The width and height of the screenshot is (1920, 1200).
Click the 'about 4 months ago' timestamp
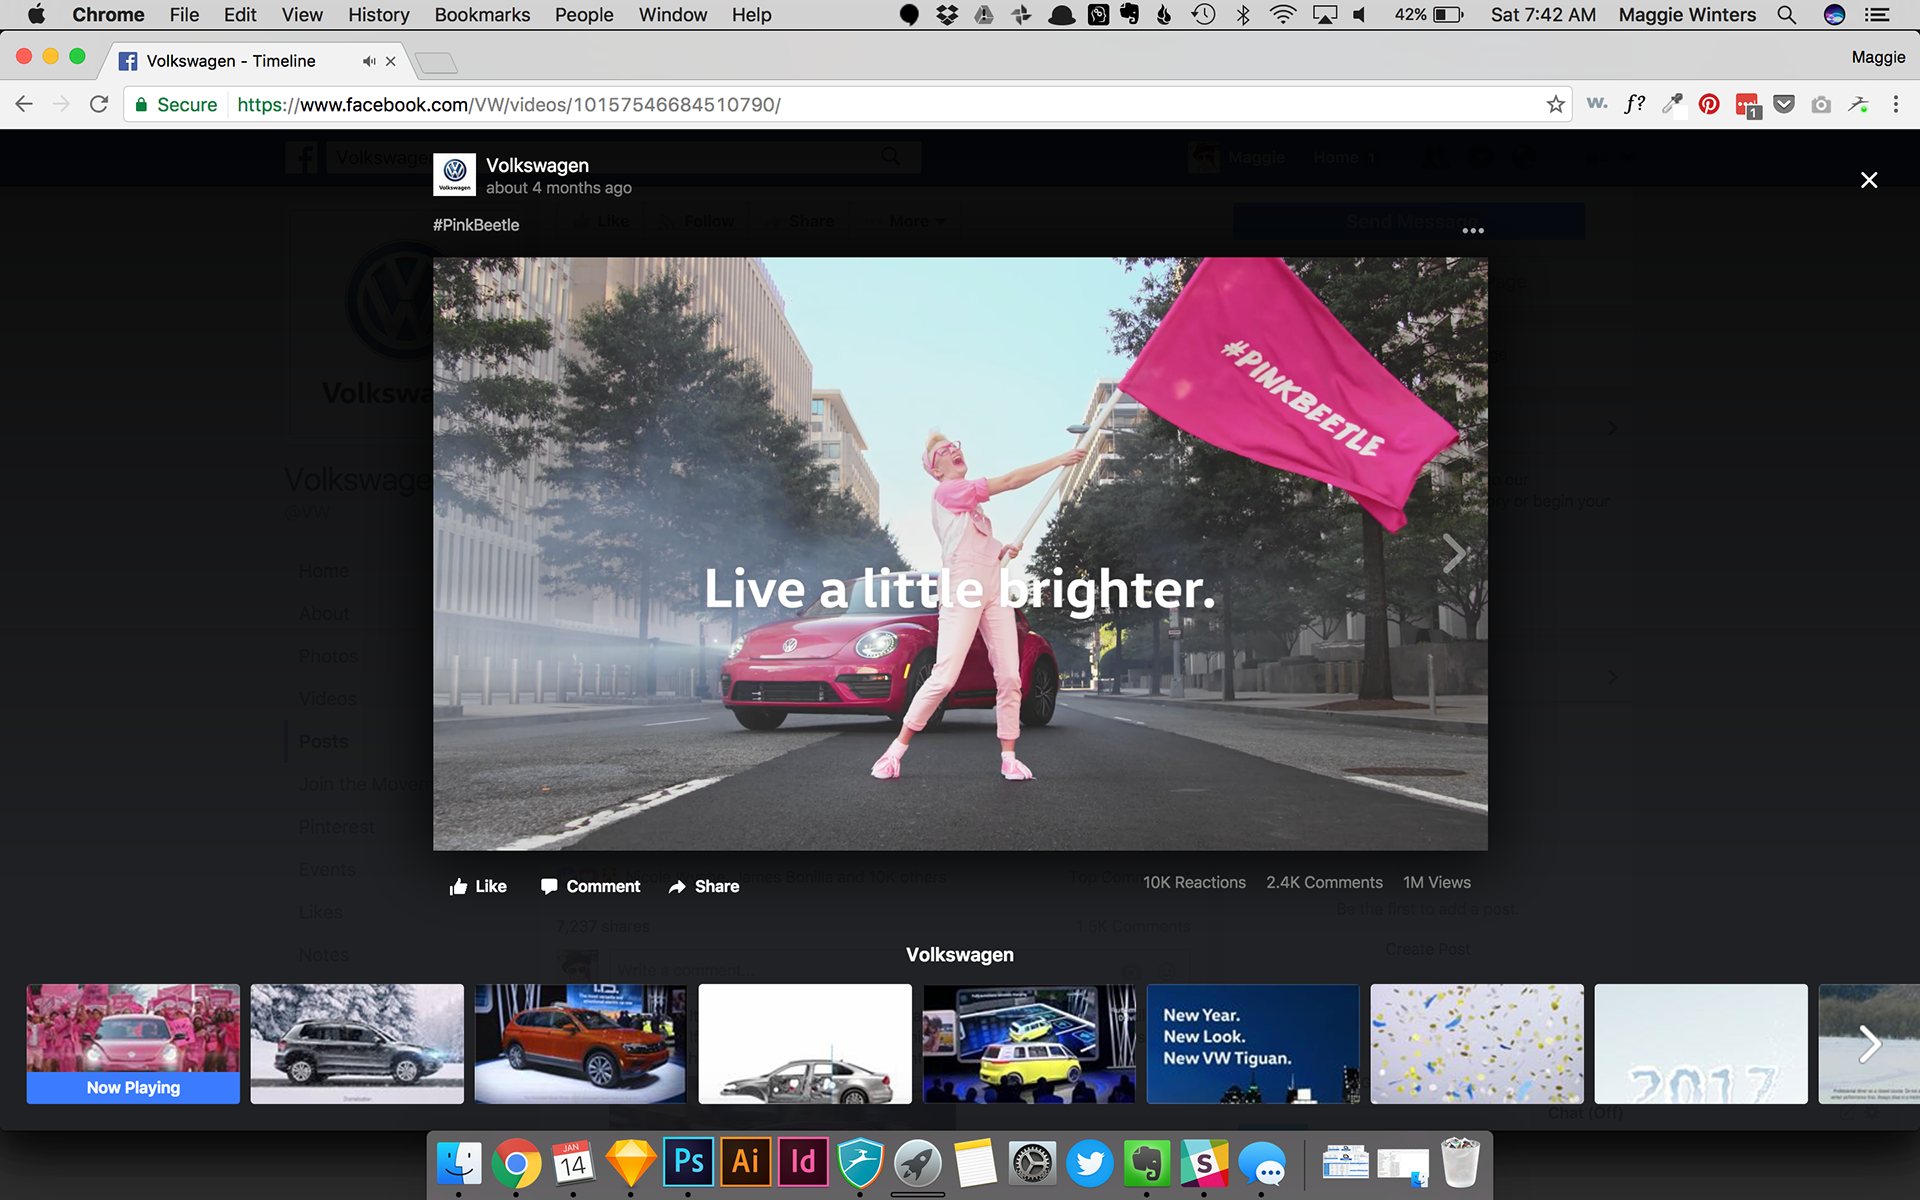pos(559,188)
